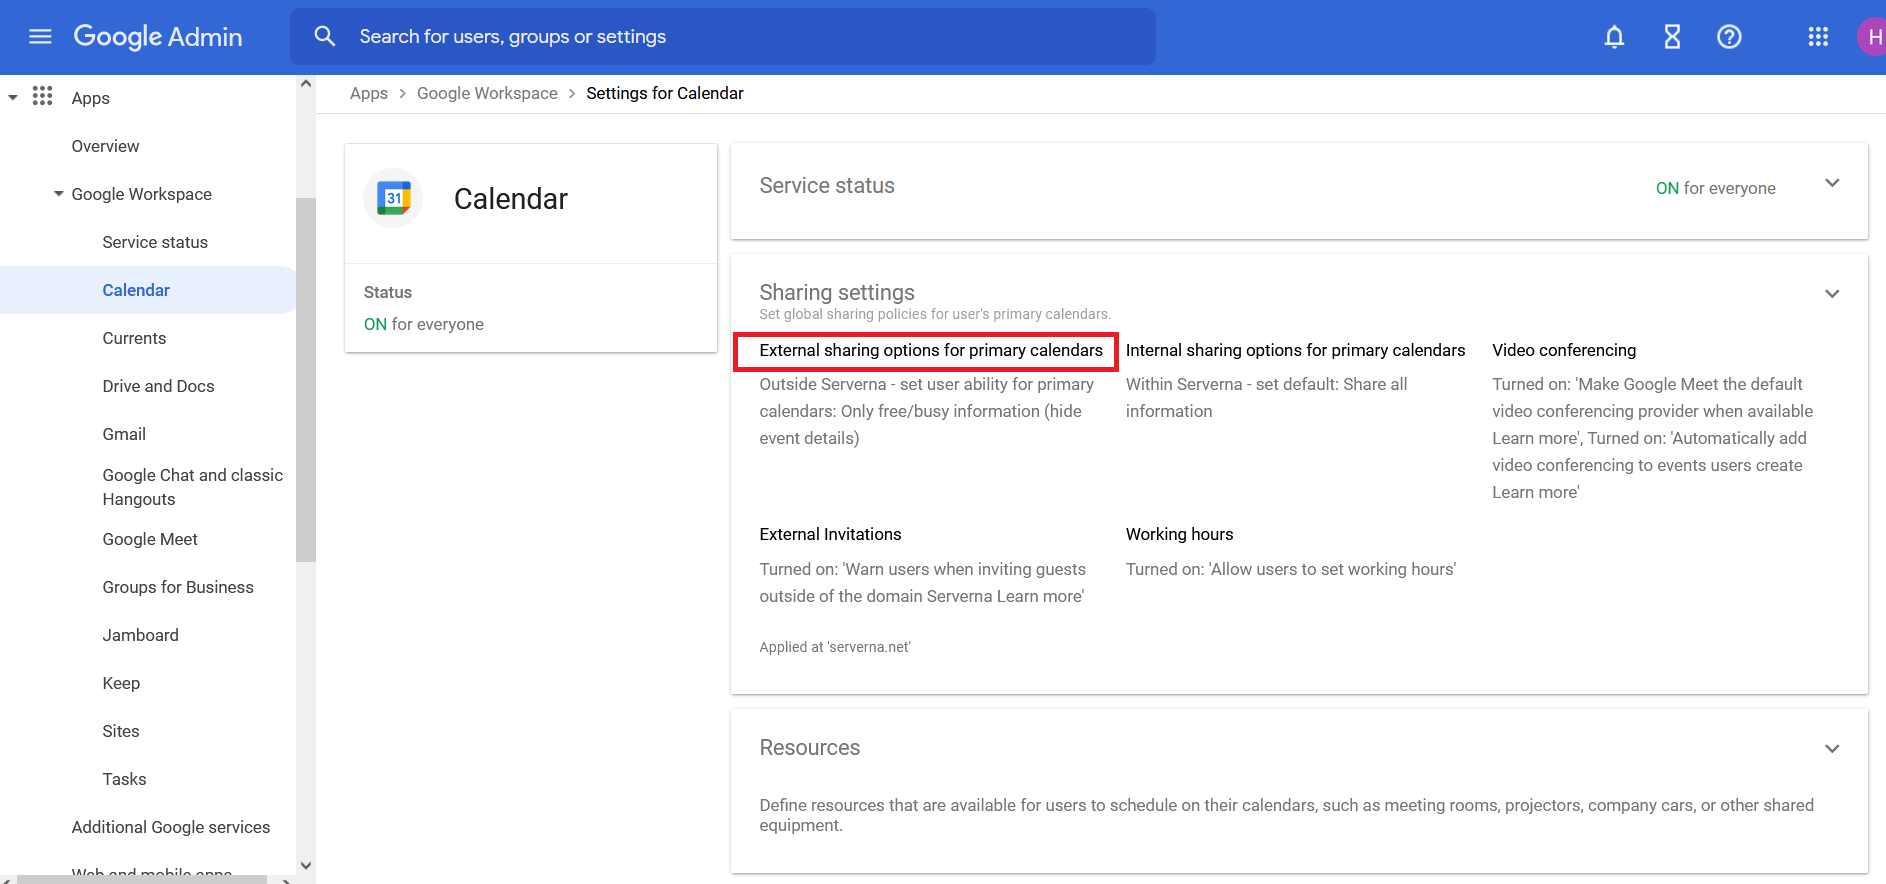Open Overview in the sidebar
Viewport: 1886px width, 884px height.
(x=105, y=146)
